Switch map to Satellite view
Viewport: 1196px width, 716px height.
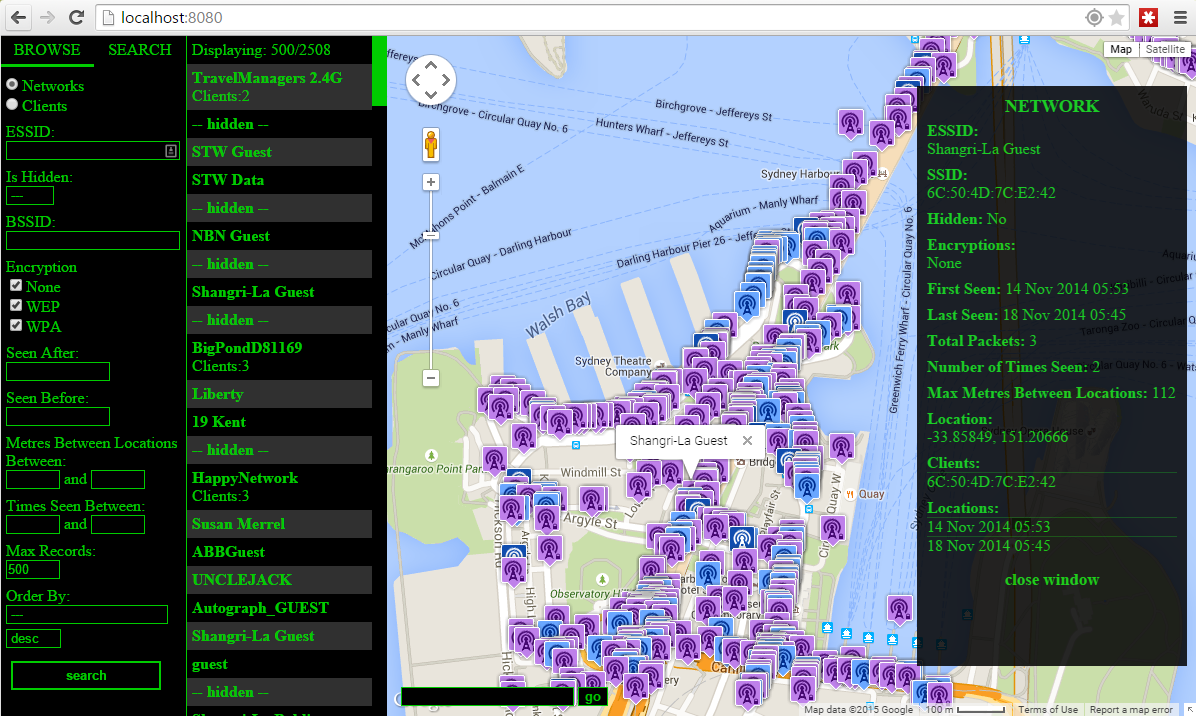click(x=1165, y=49)
